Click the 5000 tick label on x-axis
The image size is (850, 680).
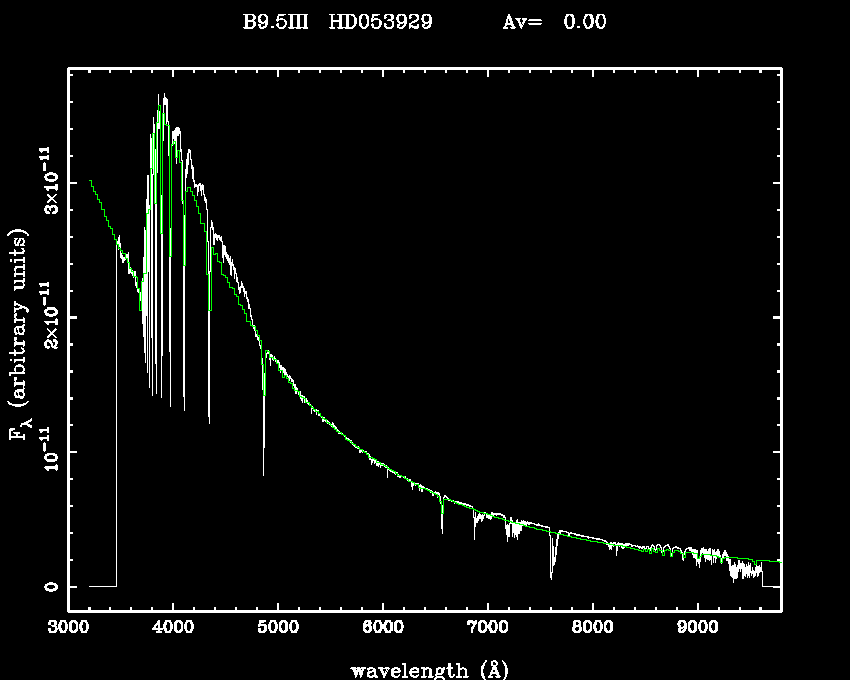[x=277, y=629]
